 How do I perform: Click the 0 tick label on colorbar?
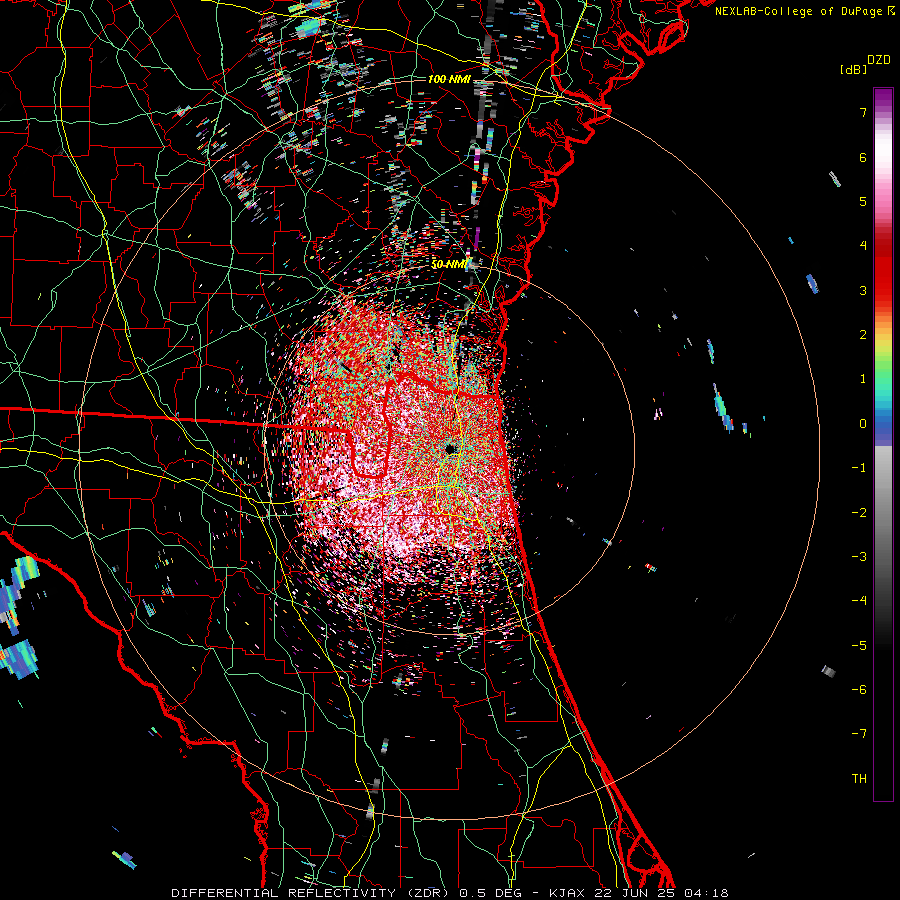[x=863, y=423]
